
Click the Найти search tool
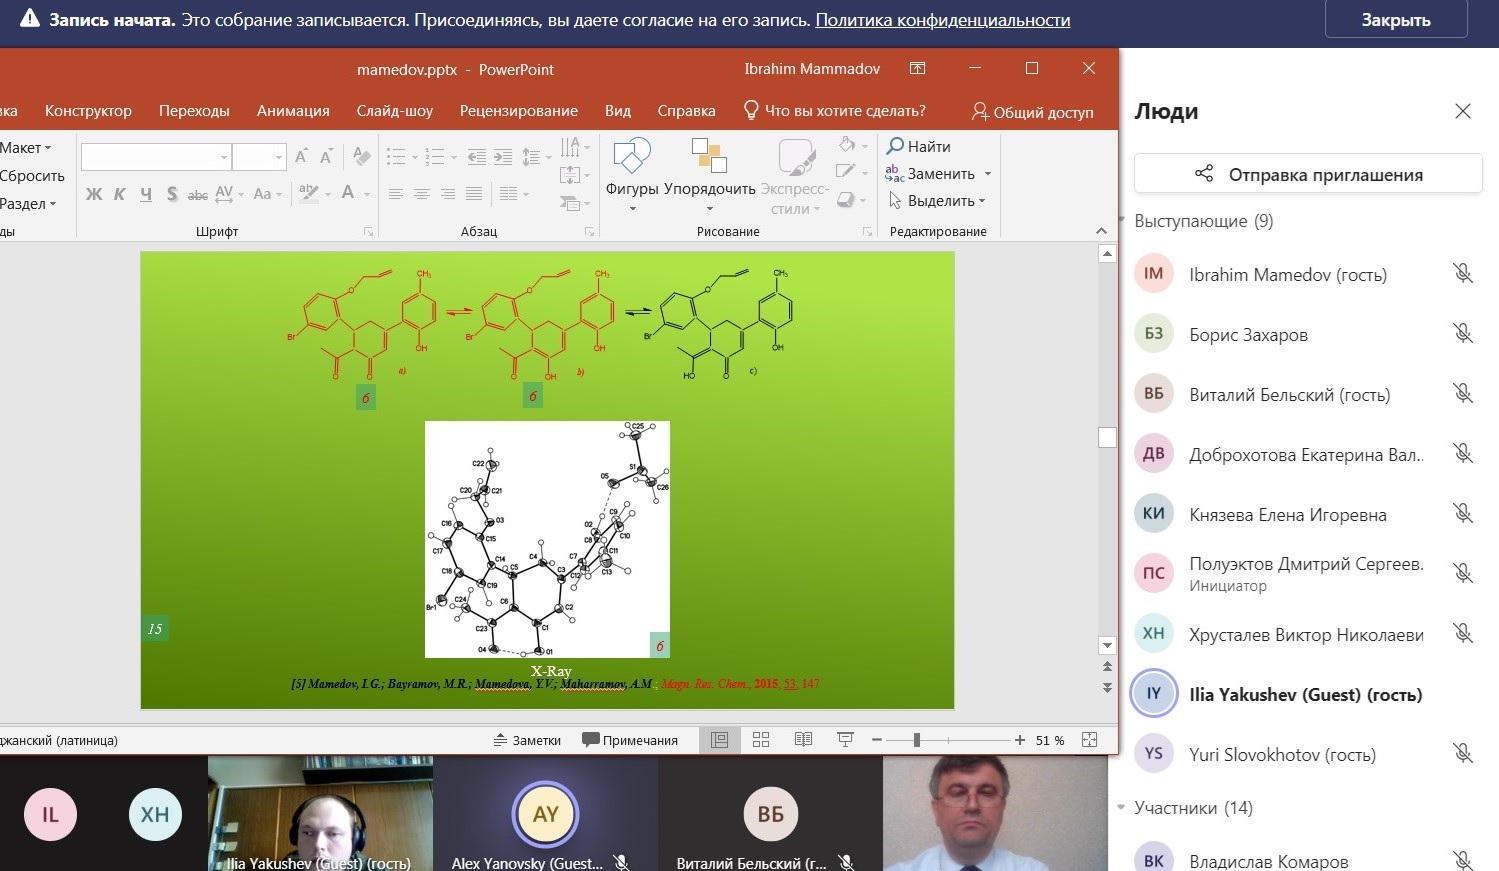pos(918,146)
